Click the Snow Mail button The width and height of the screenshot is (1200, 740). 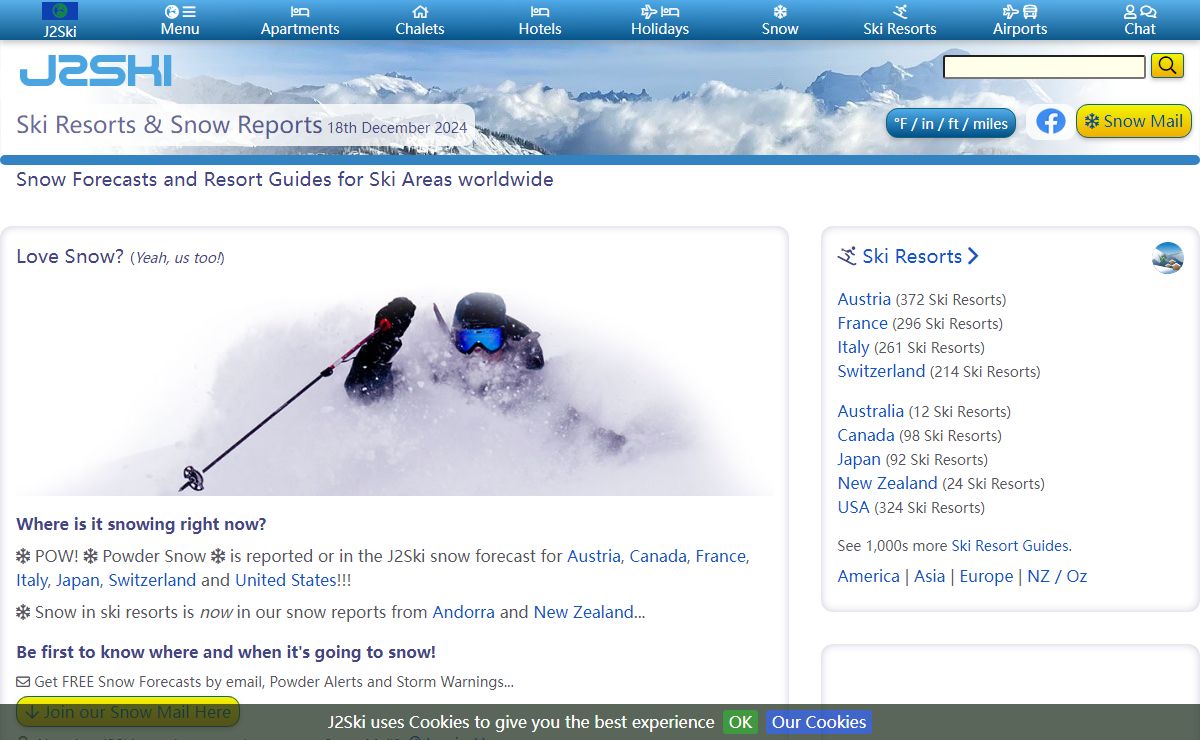tap(1133, 122)
